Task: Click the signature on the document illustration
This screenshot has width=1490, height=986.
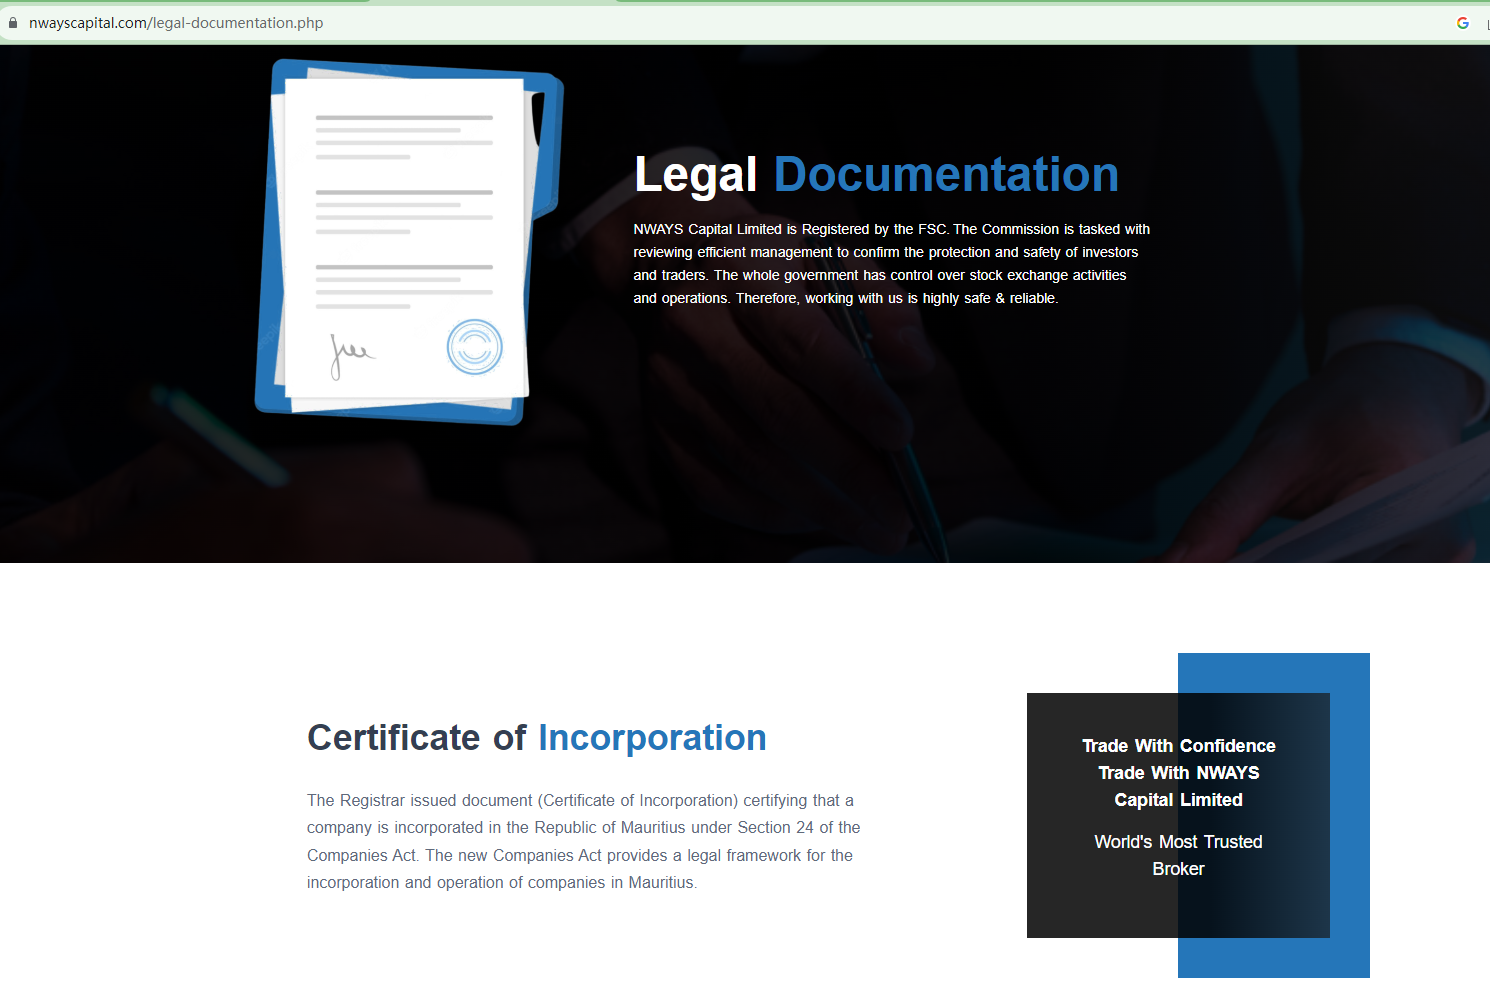Action: point(351,355)
